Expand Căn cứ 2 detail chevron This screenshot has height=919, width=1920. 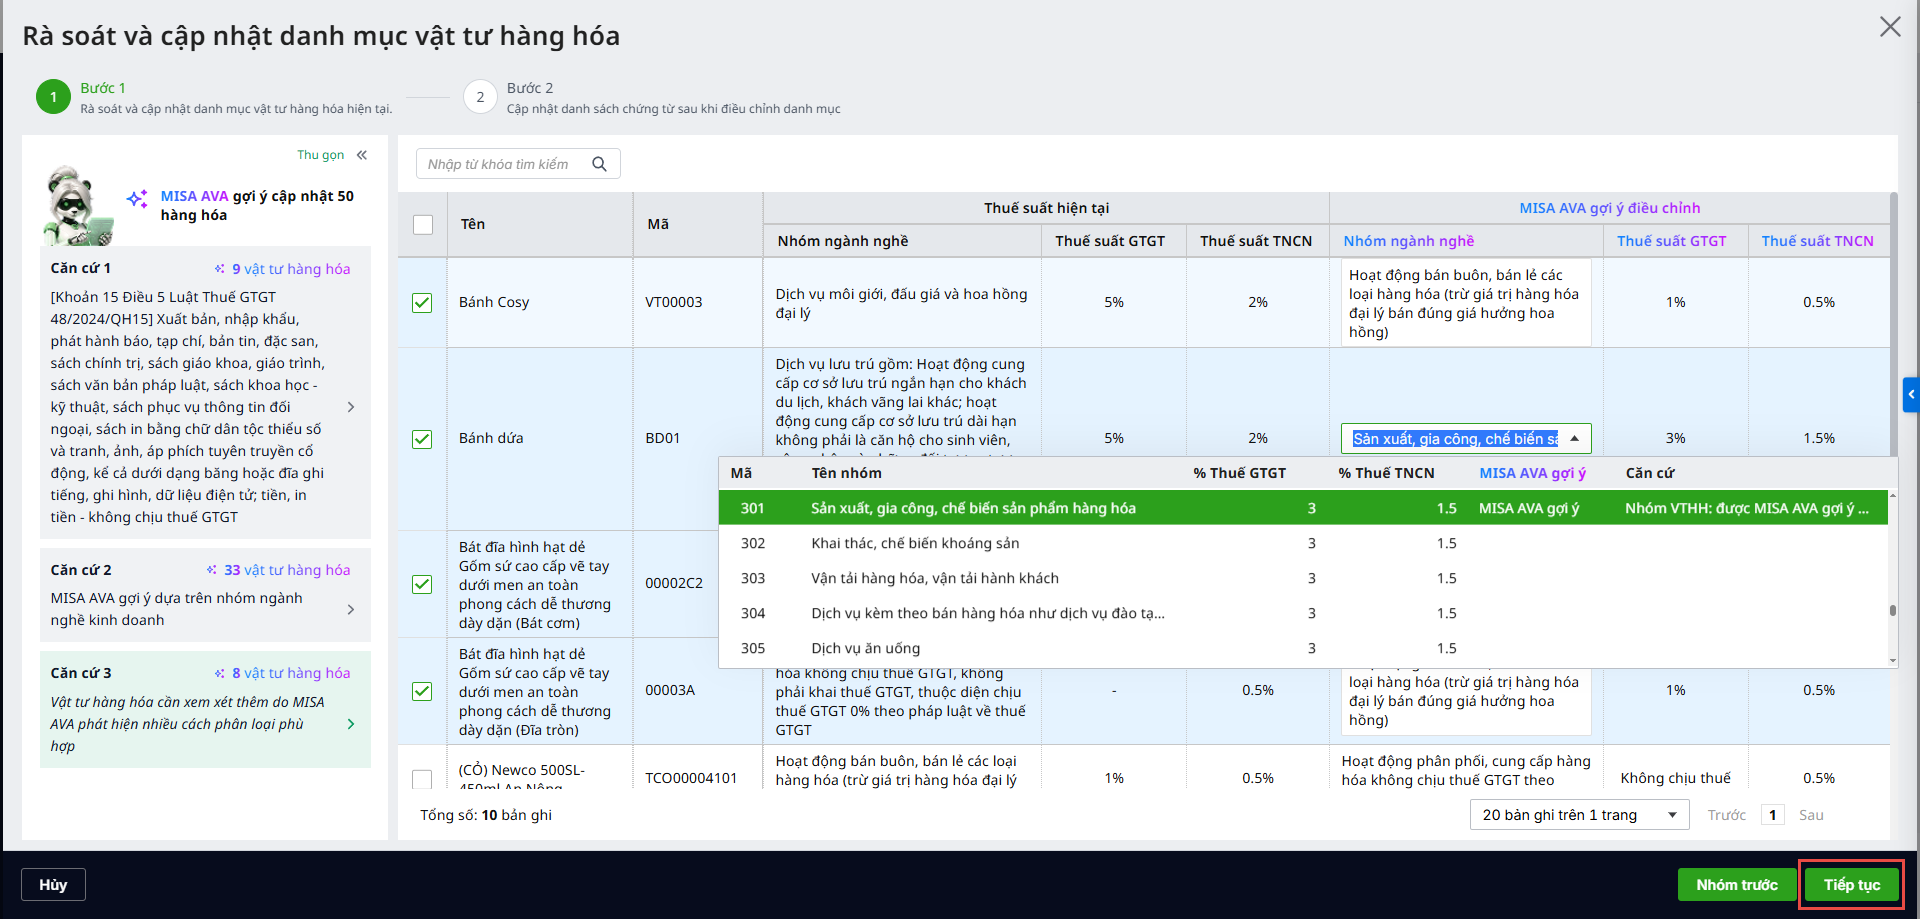coord(351,609)
